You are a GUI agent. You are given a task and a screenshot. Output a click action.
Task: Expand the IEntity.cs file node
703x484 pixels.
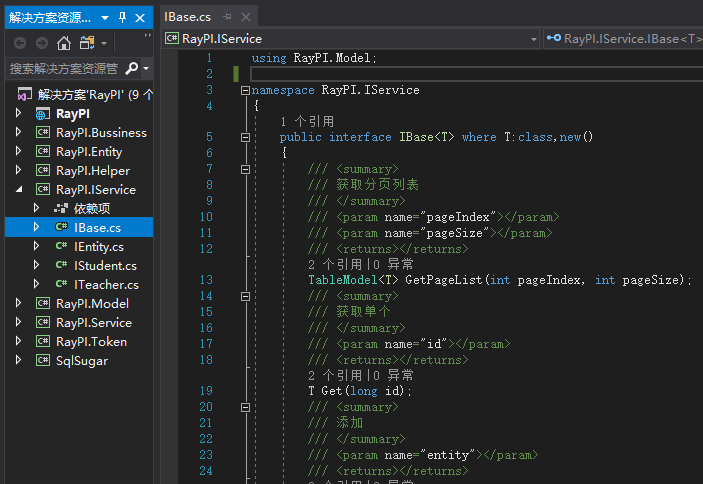pyautogui.click(x=36, y=246)
